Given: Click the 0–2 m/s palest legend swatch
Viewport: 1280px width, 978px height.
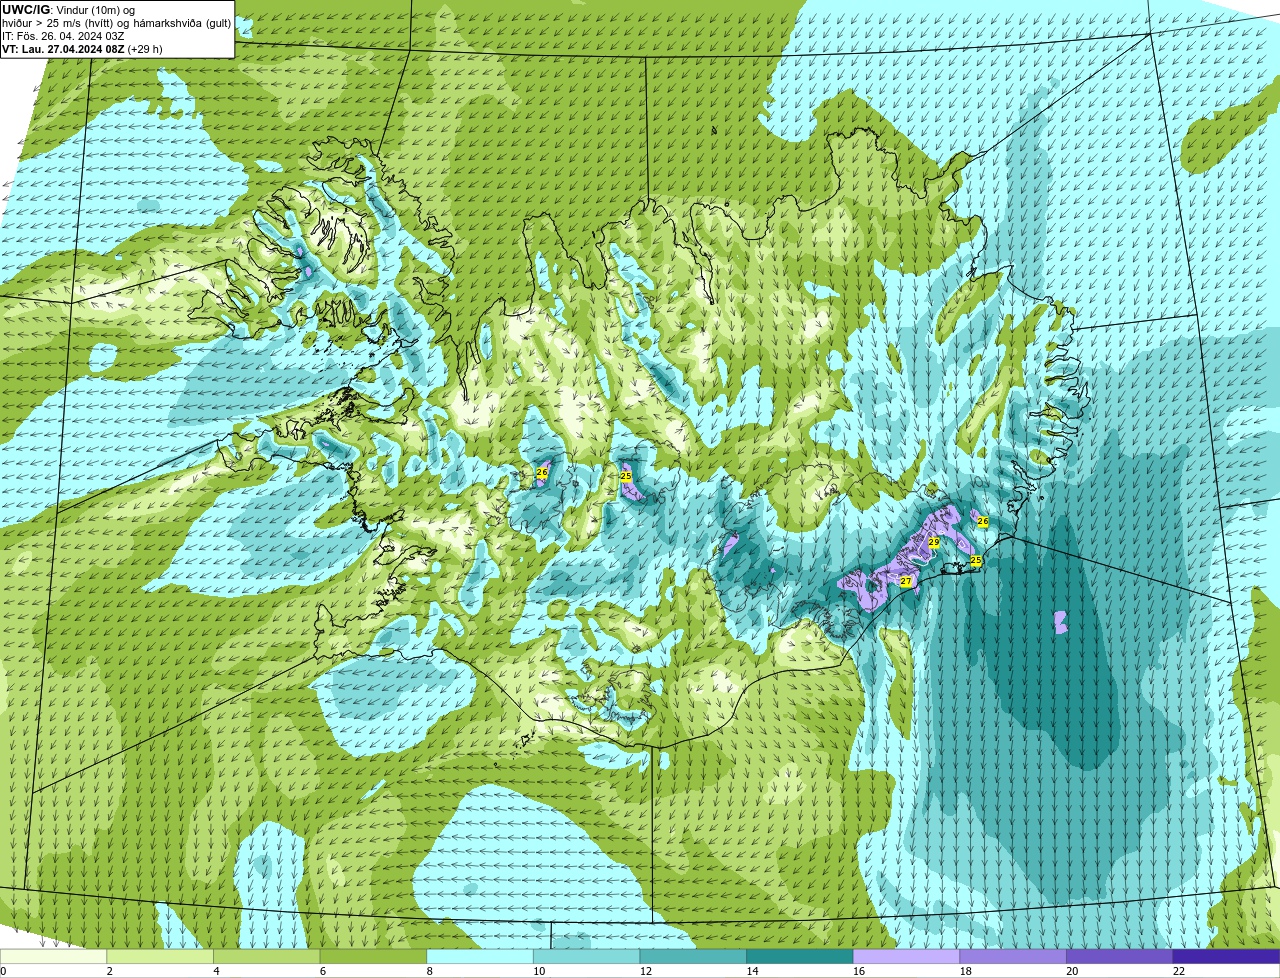Looking at the screenshot, I should tap(53, 956).
